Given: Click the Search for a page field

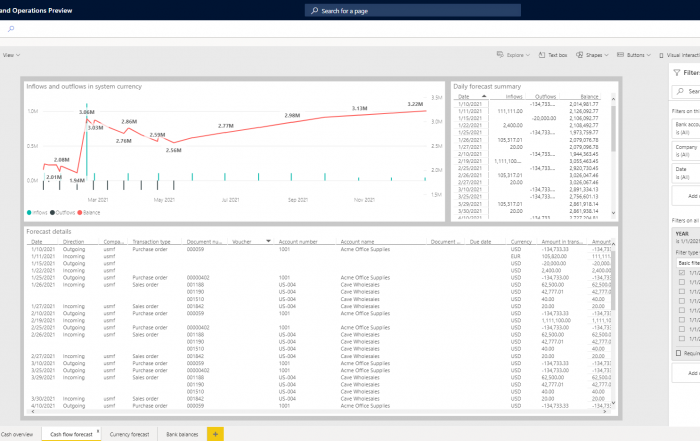Looking at the screenshot, I should (412, 10).
